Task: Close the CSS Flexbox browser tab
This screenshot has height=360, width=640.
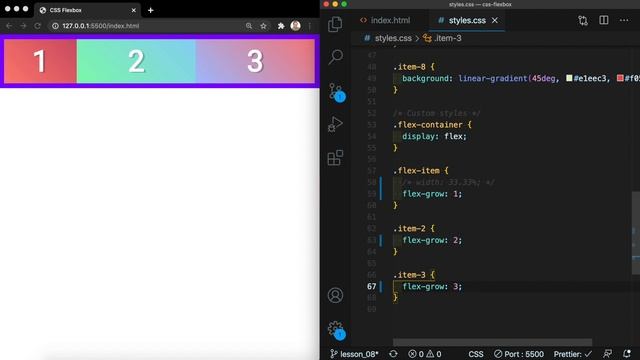Action: (x=133, y=10)
